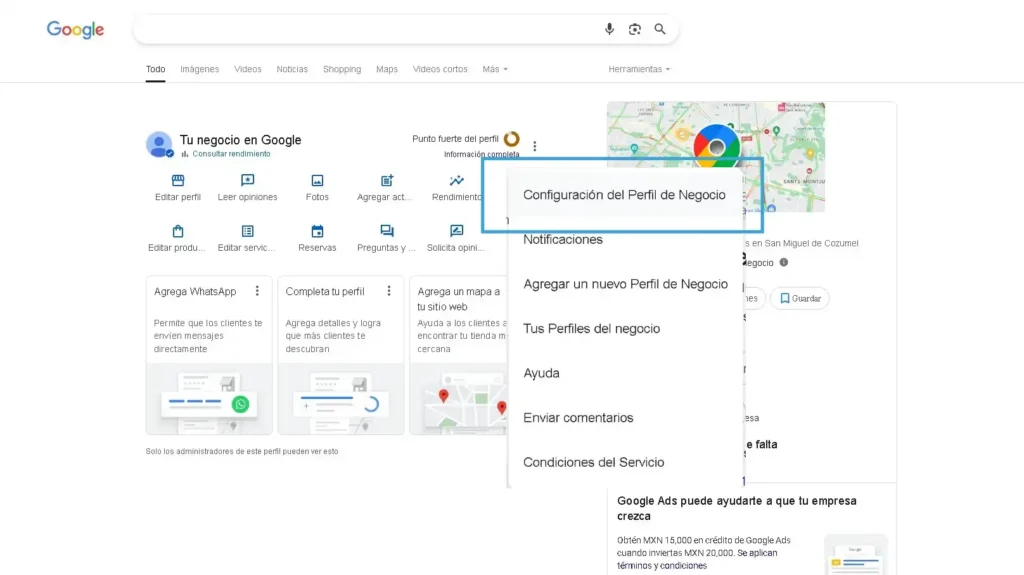Click the Google Ads promo thumbnail

click(x=856, y=555)
